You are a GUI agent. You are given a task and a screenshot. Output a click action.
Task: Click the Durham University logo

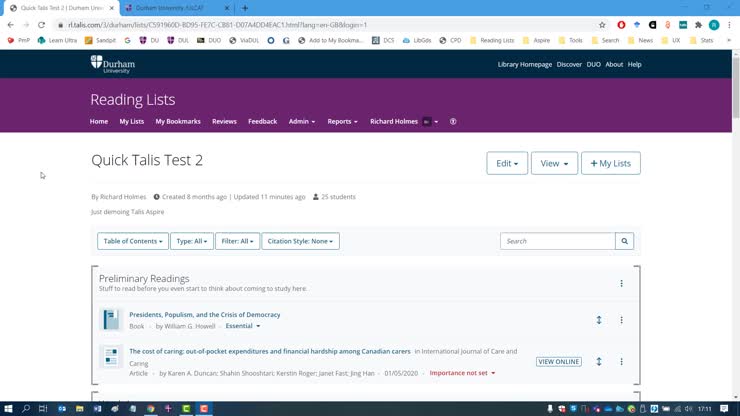coord(112,64)
